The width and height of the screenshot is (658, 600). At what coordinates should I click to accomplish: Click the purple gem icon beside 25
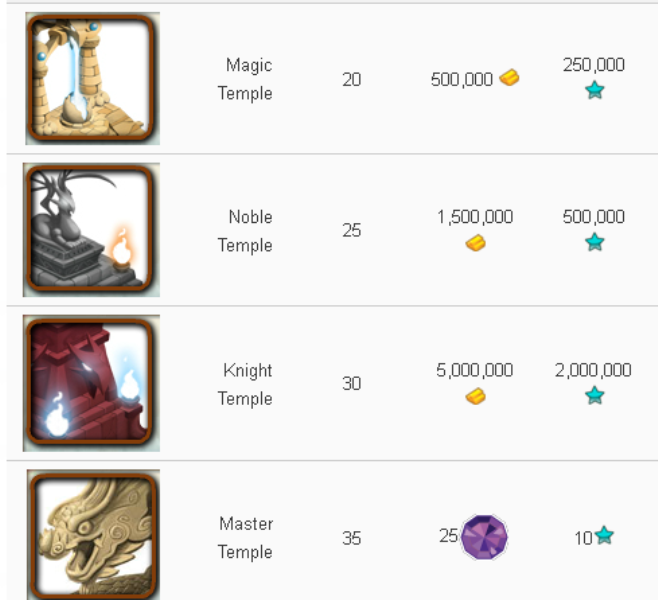pos(484,537)
